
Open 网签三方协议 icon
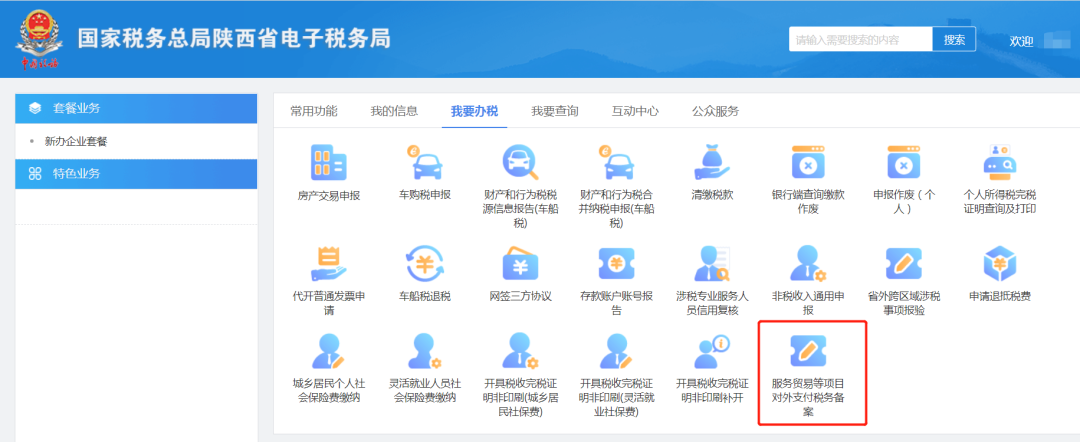[520, 264]
